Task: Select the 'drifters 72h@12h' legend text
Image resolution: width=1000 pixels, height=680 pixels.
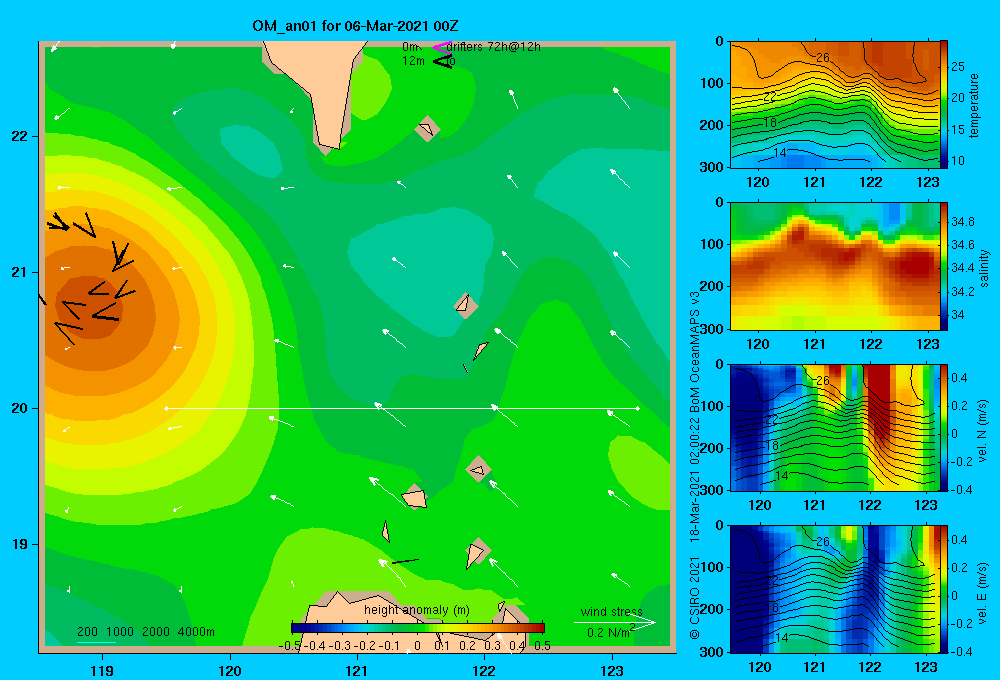Action: point(494,47)
